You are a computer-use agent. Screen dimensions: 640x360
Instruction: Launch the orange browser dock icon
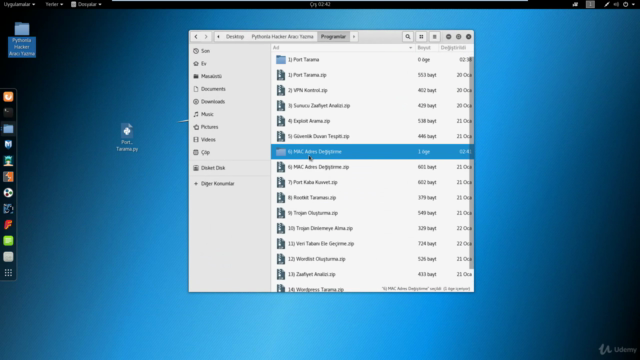(x=8, y=97)
